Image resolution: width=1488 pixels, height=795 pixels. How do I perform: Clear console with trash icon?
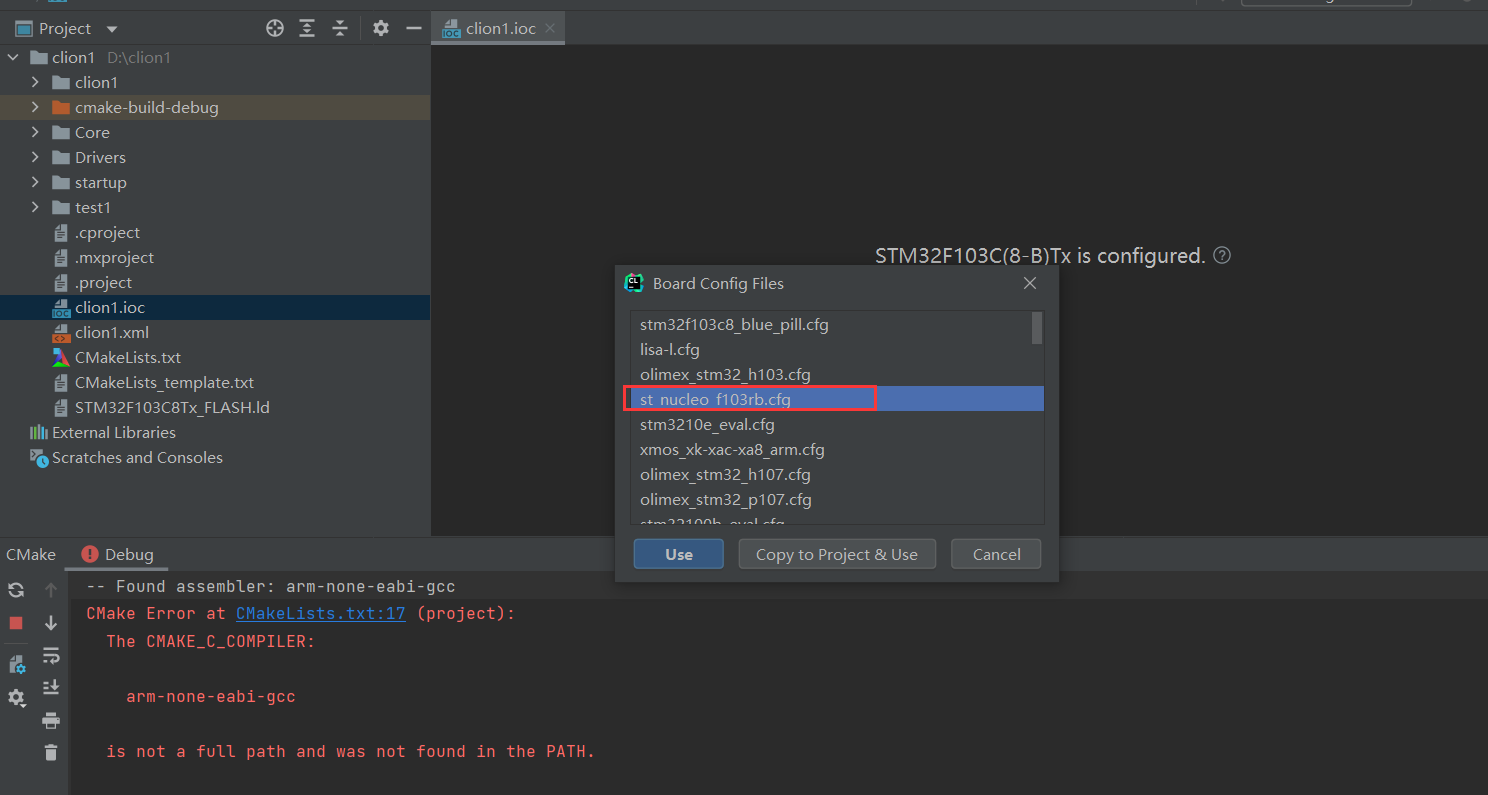pos(51,753)
